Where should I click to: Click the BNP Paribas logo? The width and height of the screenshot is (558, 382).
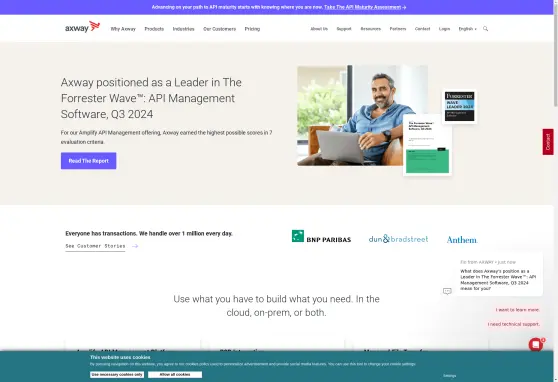(321, 236)
